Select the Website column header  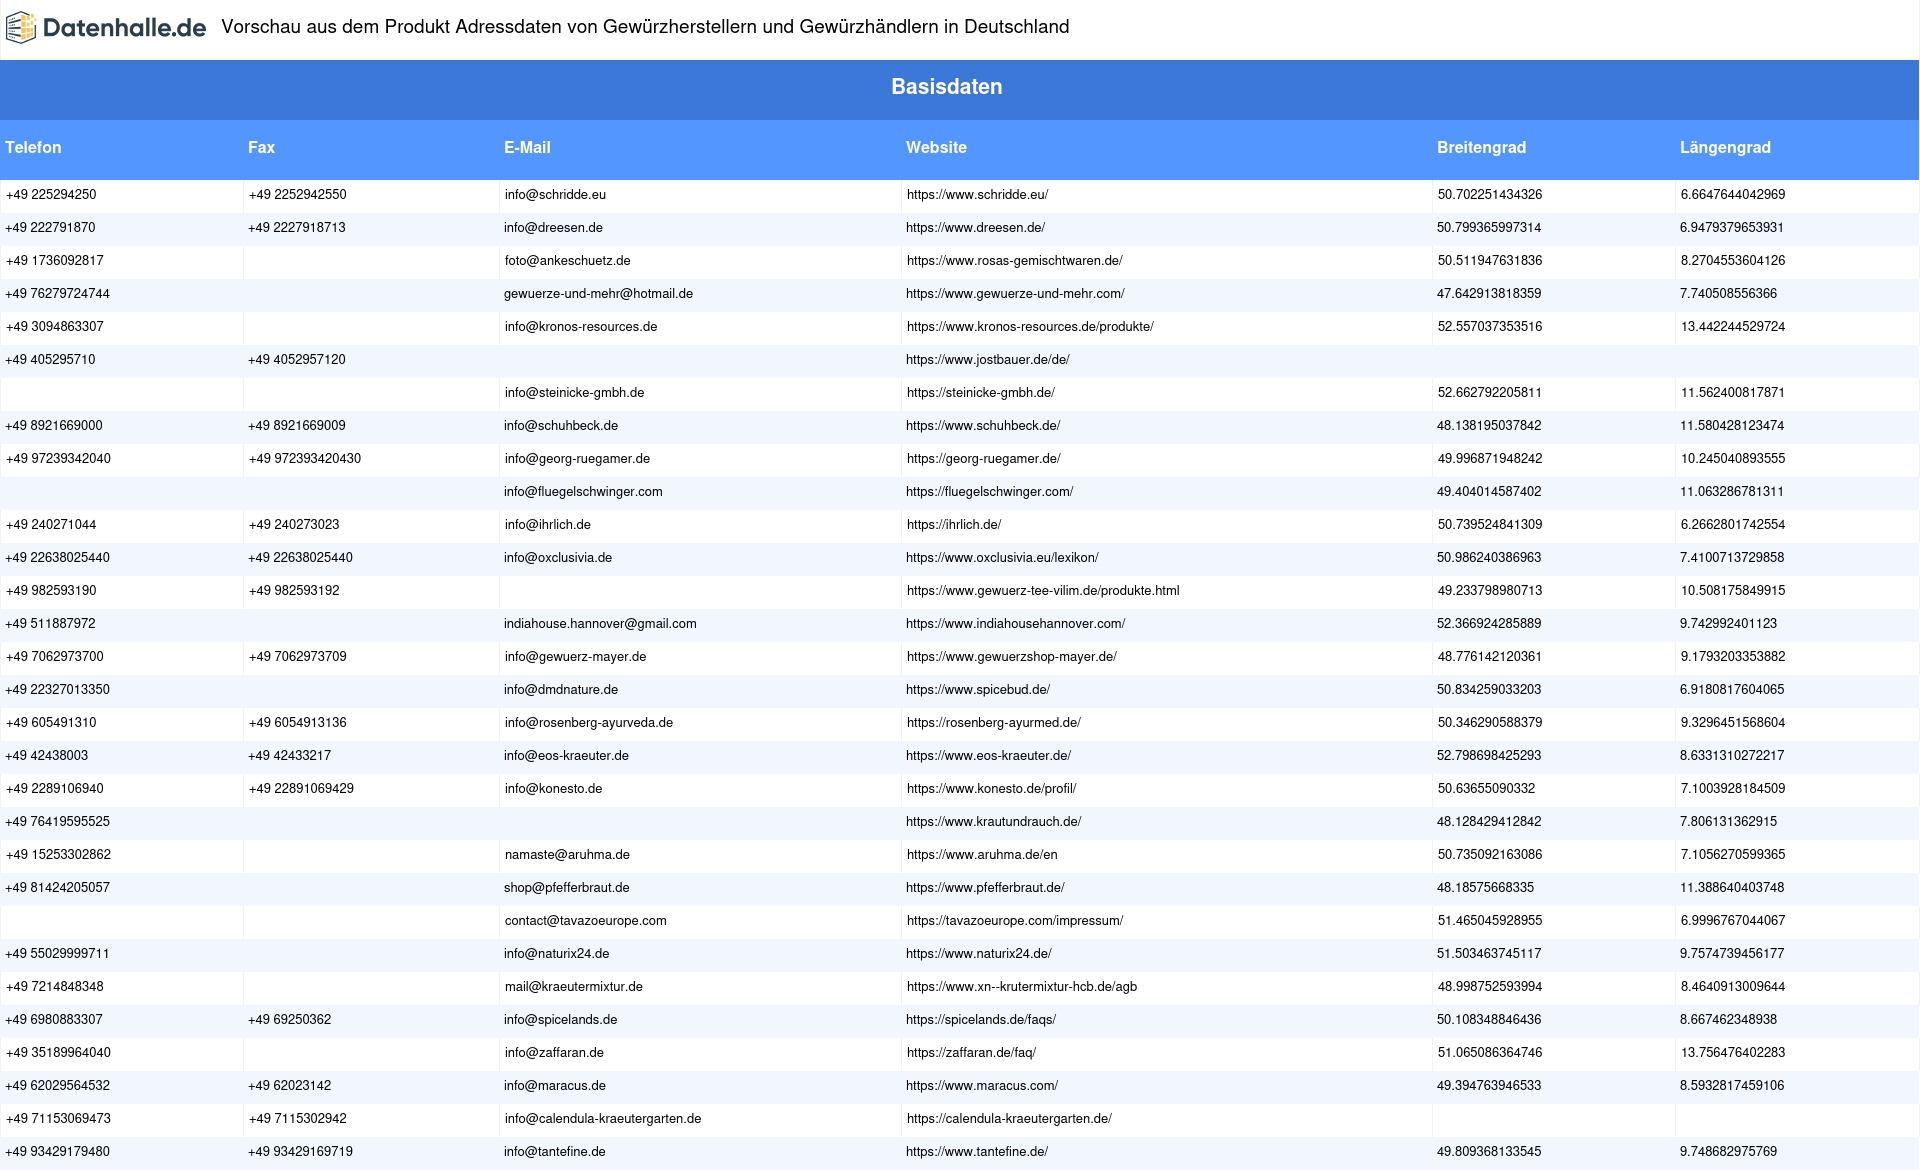[936, 148]
